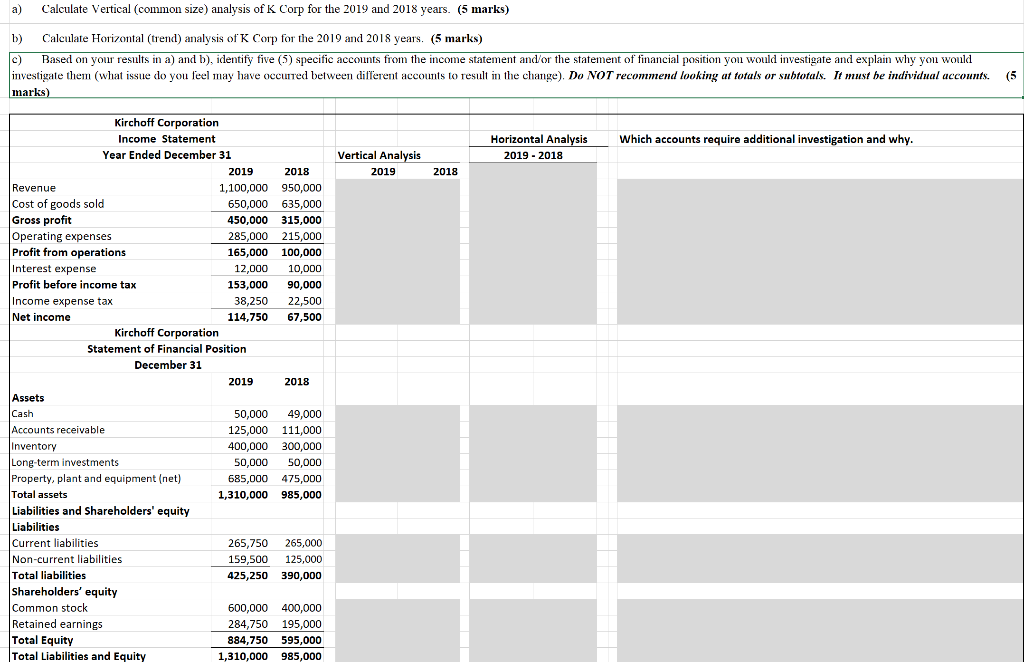Click the Statement of Financial Position header
The image size is (1024, 662).
tap(166, 349)
